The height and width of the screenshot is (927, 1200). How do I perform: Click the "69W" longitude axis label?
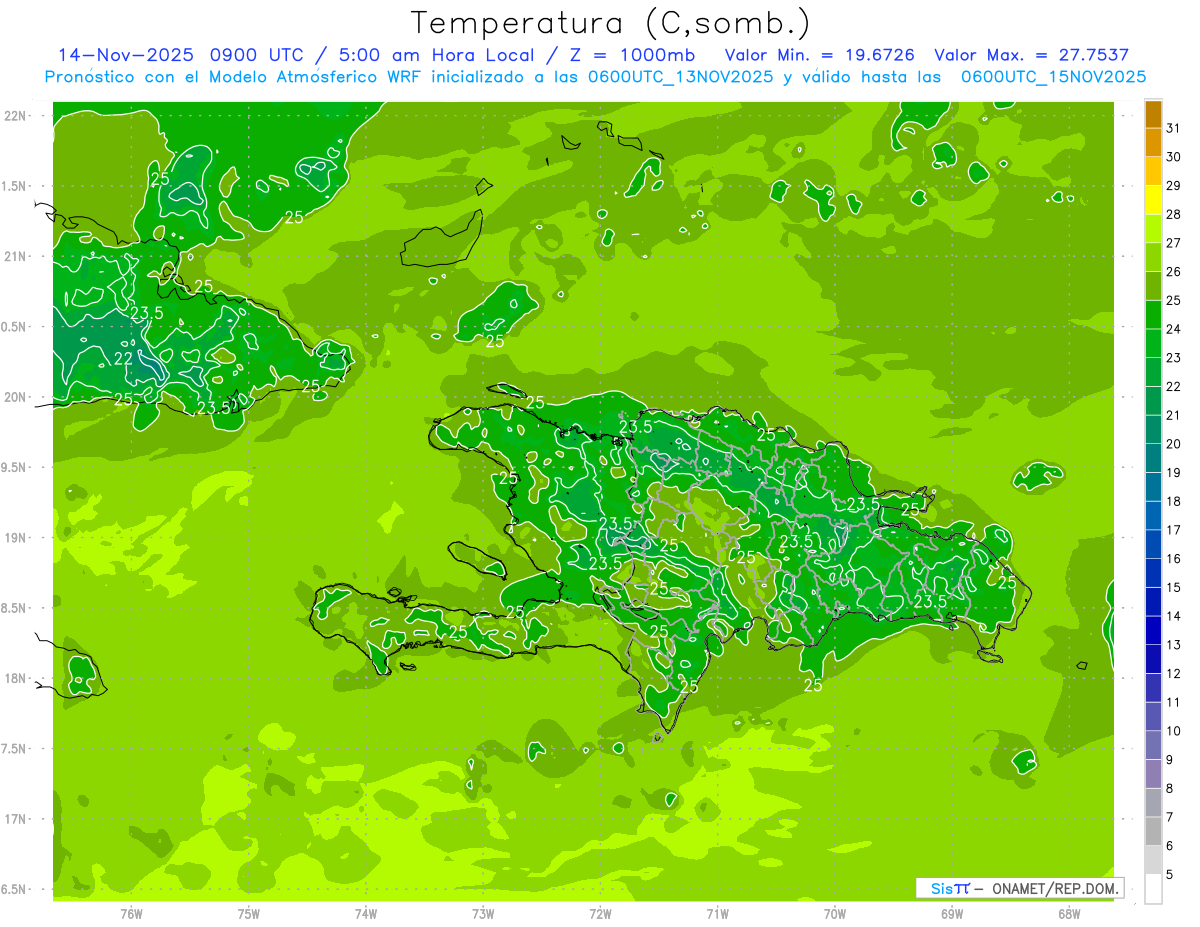pyautogui.click(x=952, y=914)
